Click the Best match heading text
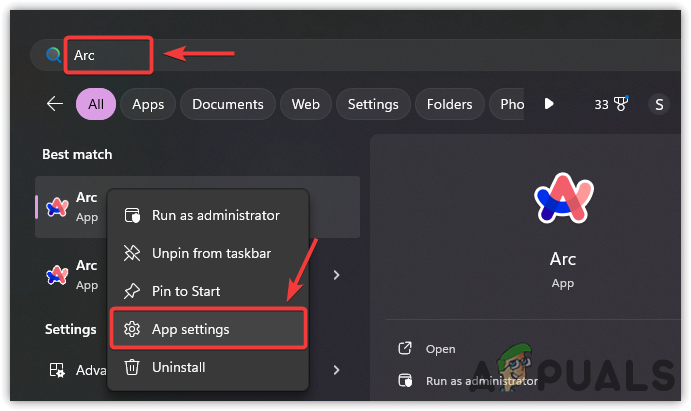 77,154
